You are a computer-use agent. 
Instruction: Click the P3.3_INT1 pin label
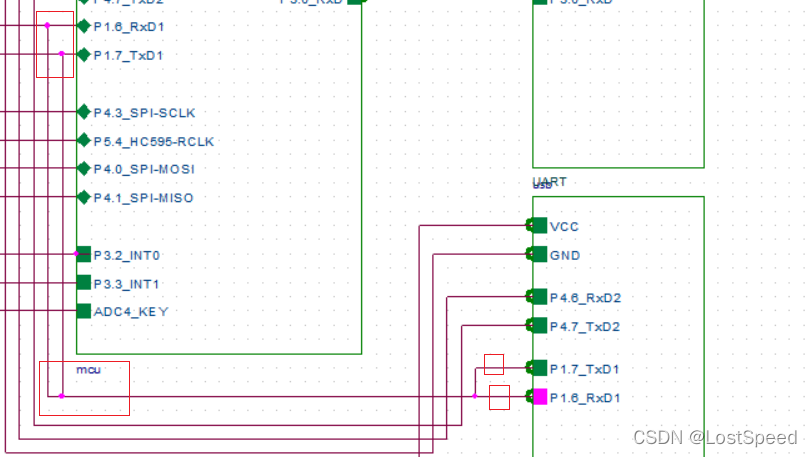point(126,284)
